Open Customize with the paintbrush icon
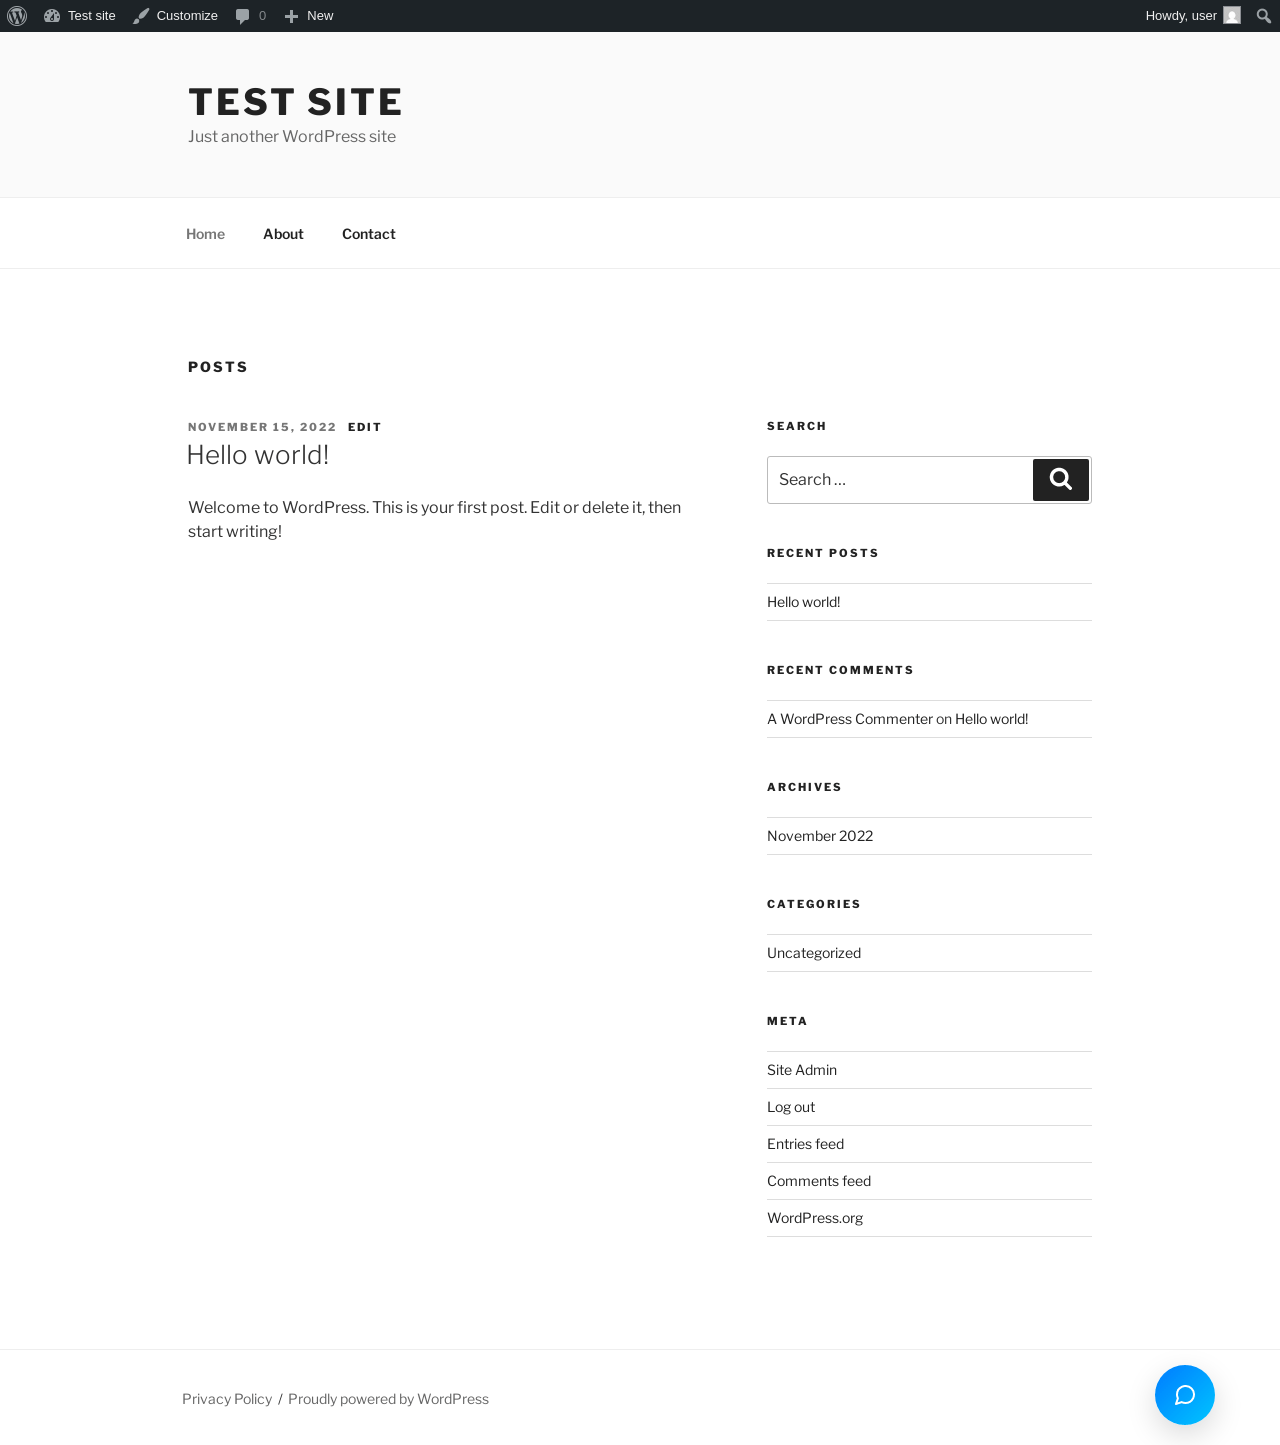1280x1445 pixels. click(141, 16)
